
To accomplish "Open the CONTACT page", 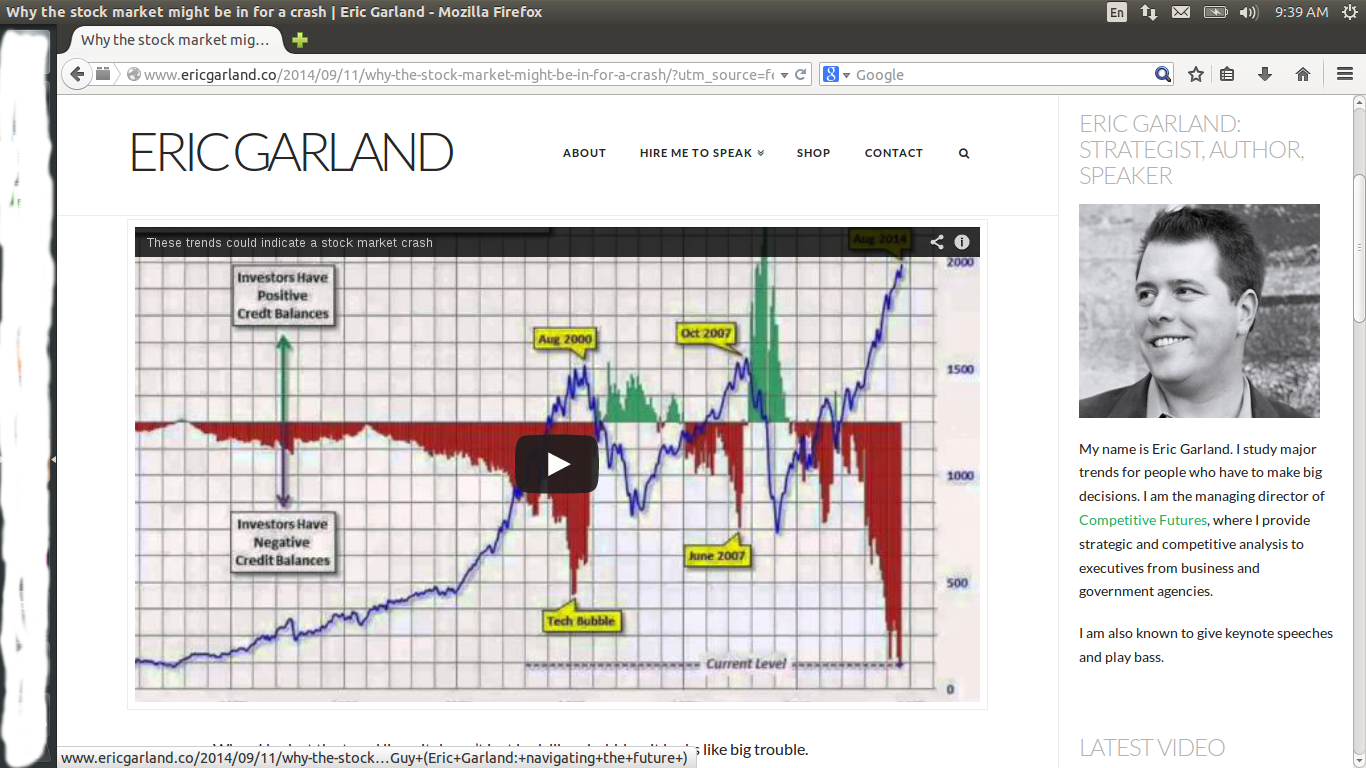I will click(894, 153).
